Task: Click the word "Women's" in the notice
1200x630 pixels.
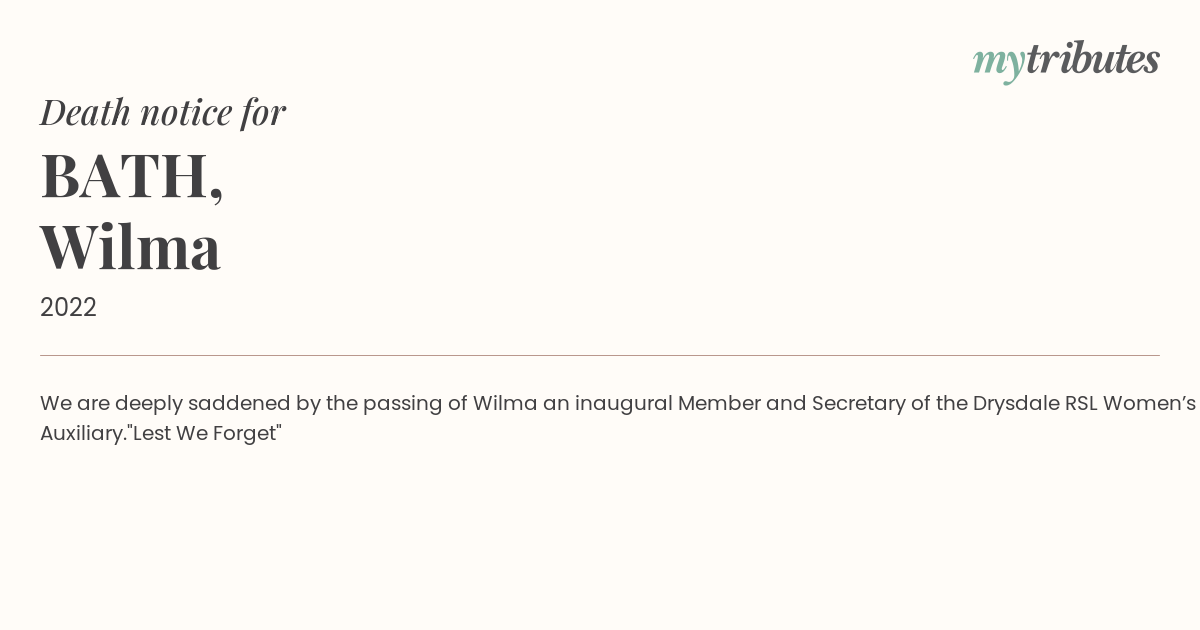Action: pyautogui.click(x=1149, y=403)
